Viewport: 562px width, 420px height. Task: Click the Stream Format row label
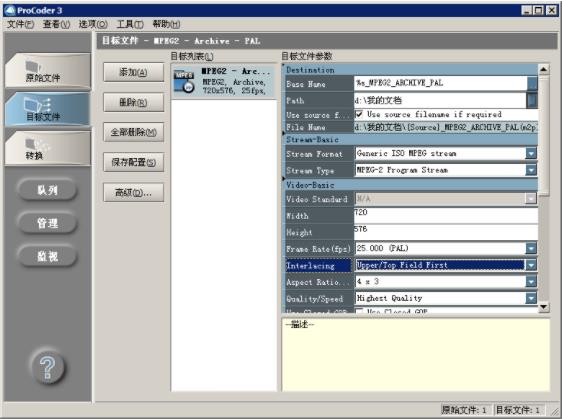coord(318,154)
